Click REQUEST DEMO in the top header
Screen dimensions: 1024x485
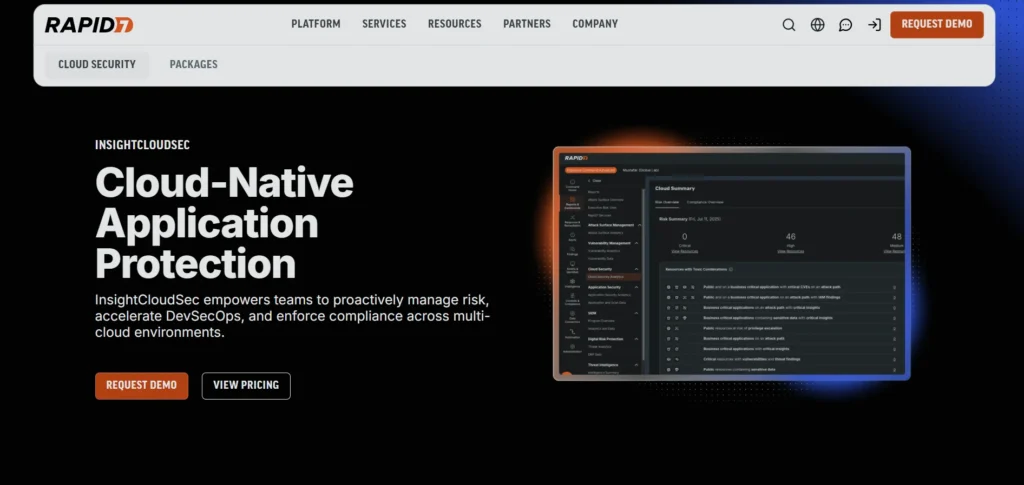[x=936, y=24]
